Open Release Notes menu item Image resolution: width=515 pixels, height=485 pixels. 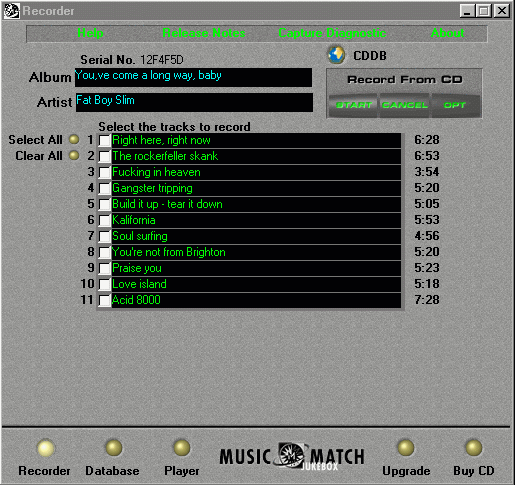204,33
